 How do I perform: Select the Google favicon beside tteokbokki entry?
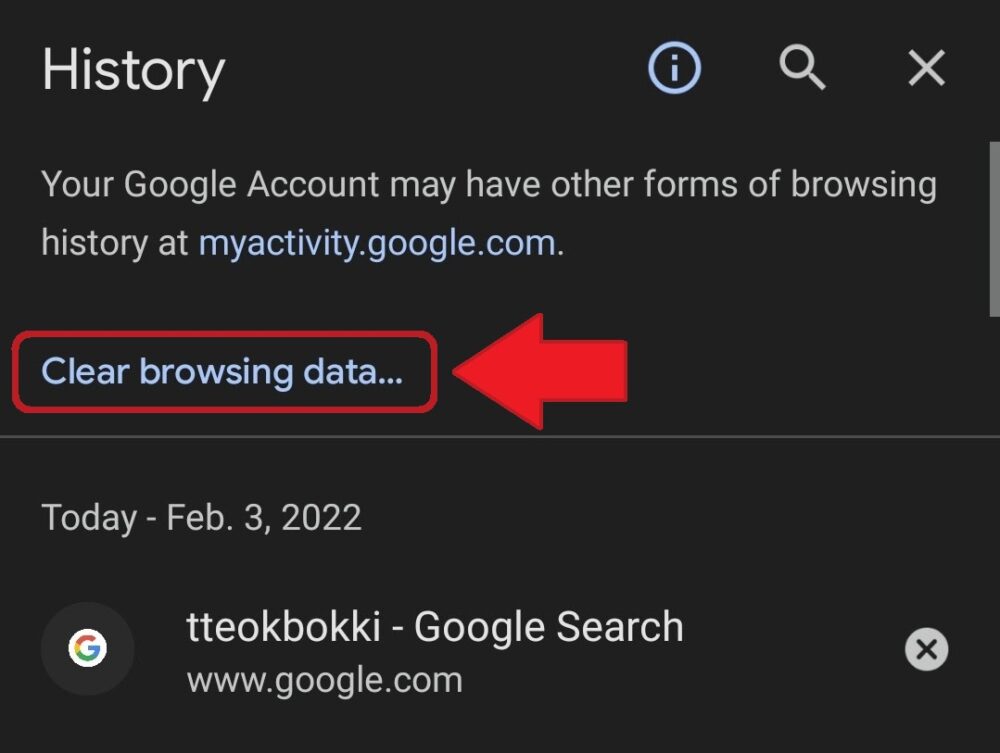point(88,649)
